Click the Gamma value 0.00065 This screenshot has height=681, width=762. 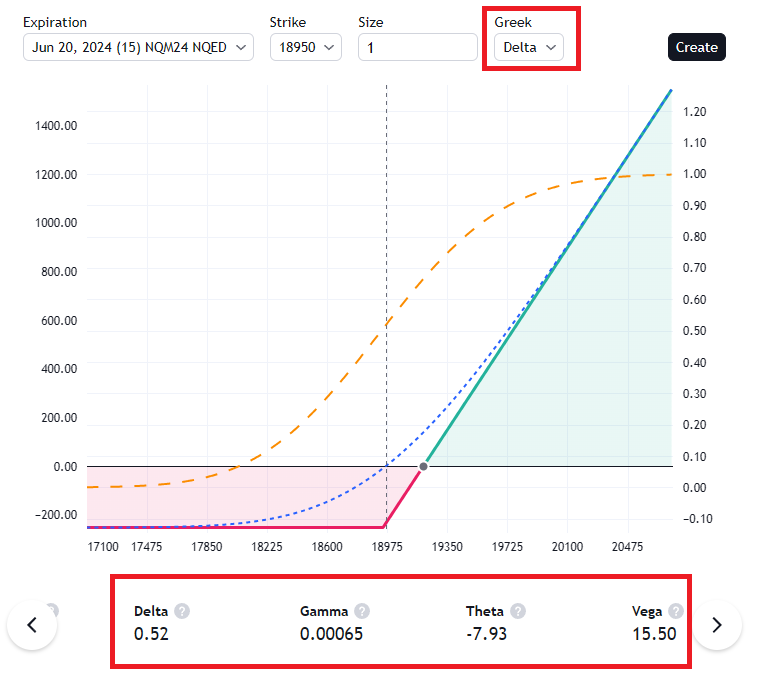pyautogui.click(x=331, y=634)
